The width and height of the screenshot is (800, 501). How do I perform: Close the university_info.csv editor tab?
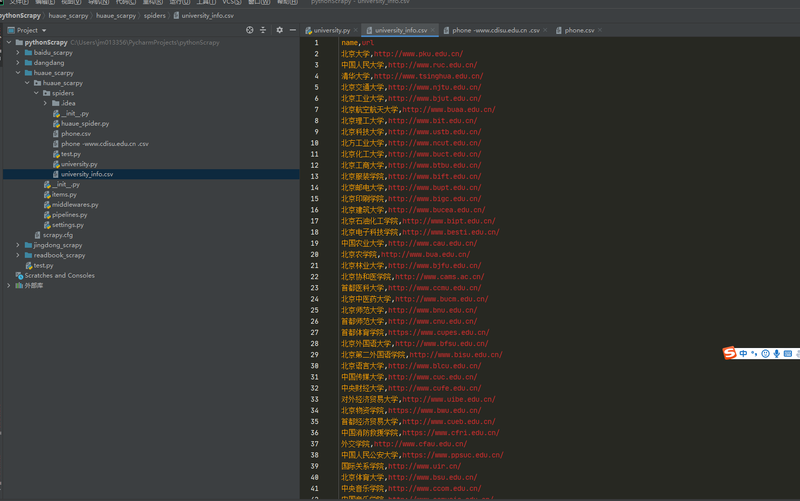433,30
